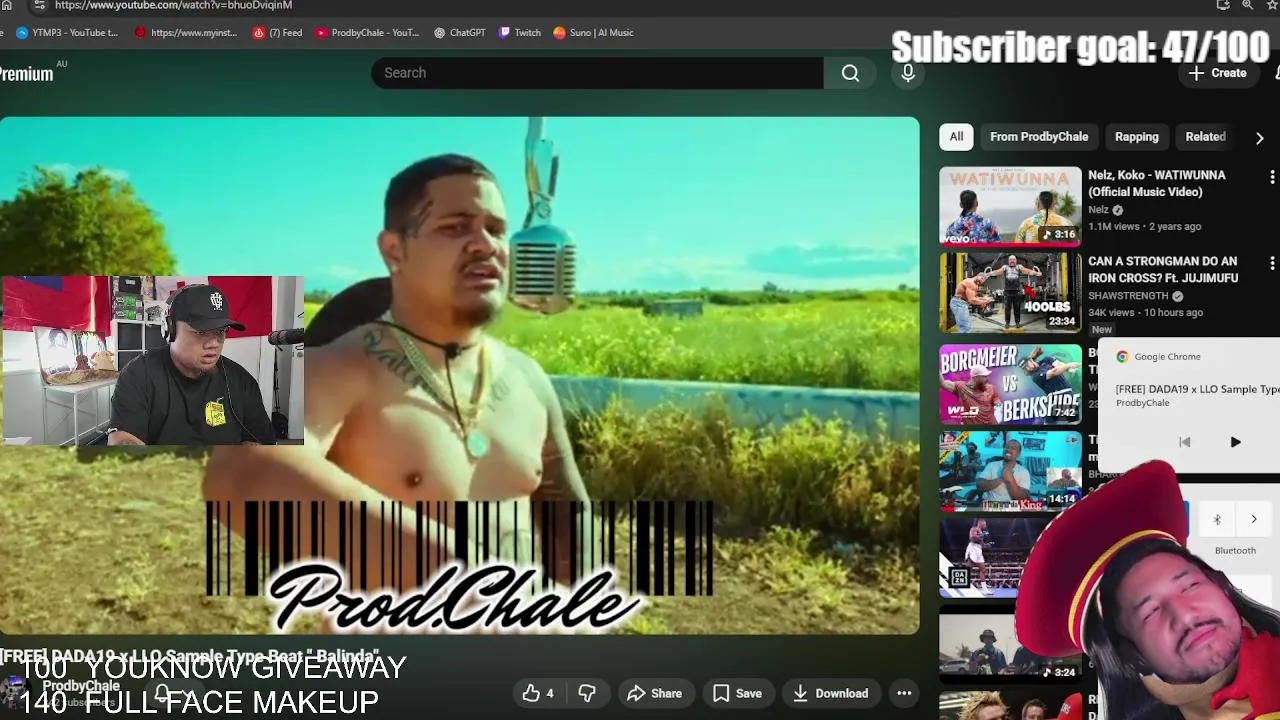Save the video to a playlist
The image size is (1280, 720).
tap(737, 693)
